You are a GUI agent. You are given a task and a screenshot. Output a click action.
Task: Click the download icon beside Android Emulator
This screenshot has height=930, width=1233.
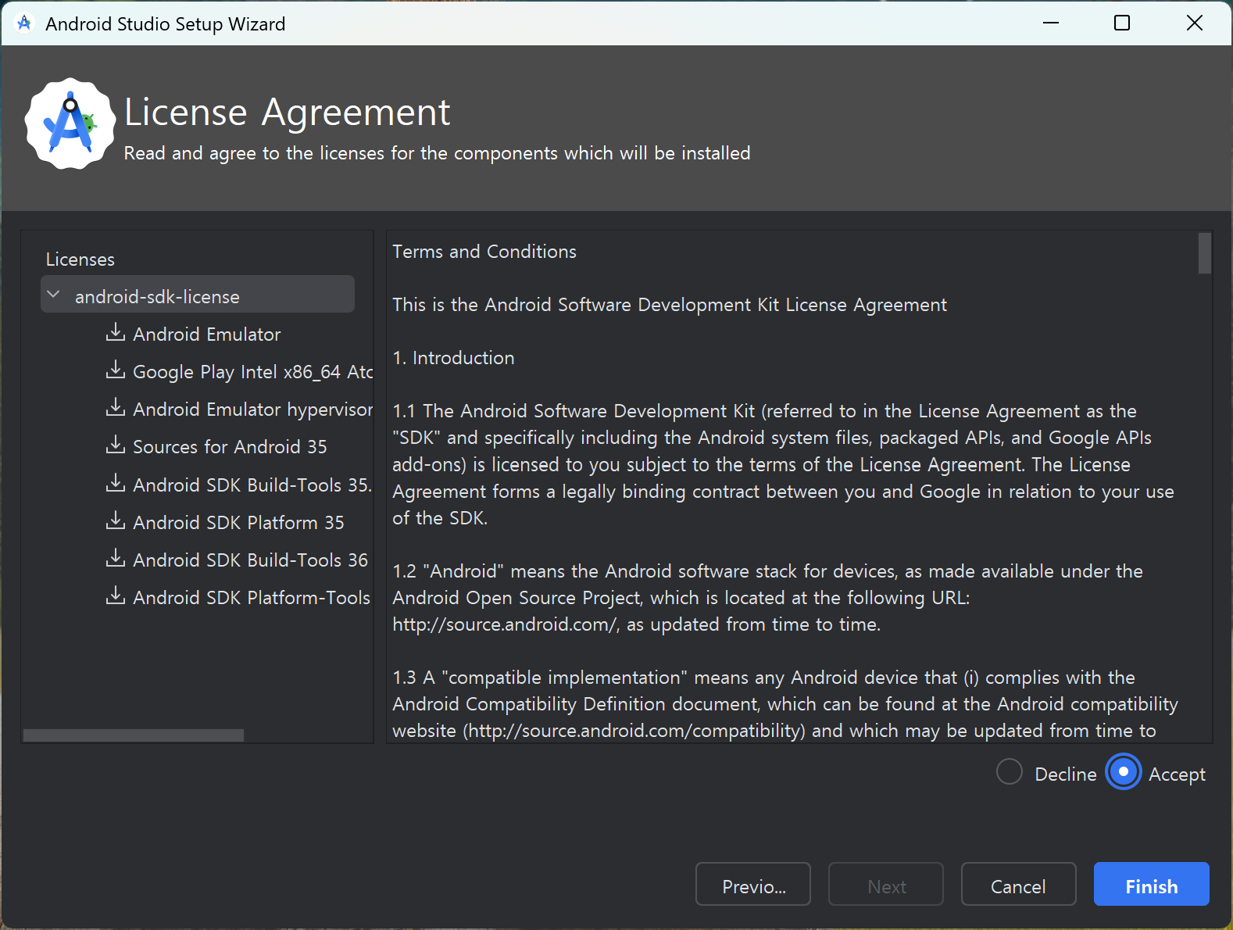tap(116, 333)
